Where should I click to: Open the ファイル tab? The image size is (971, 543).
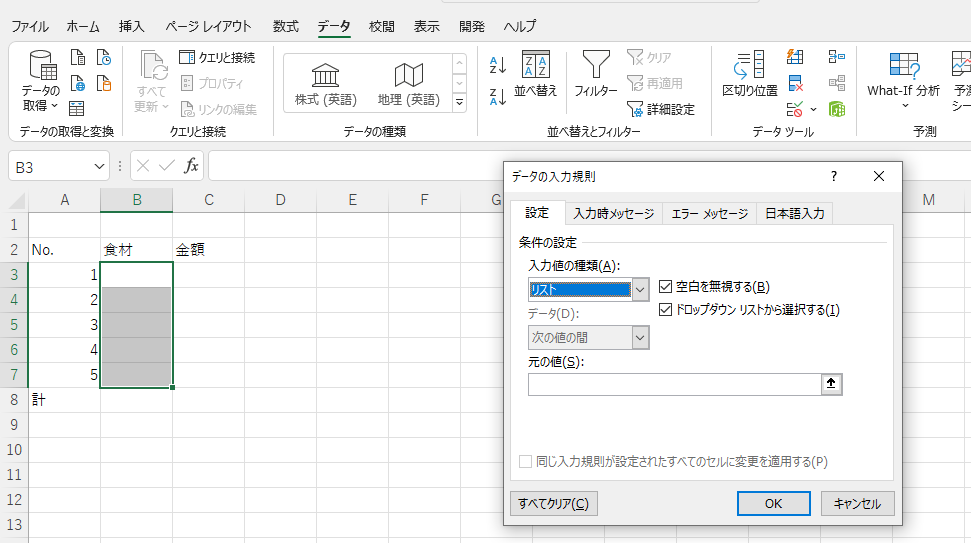tap(30, 26)
